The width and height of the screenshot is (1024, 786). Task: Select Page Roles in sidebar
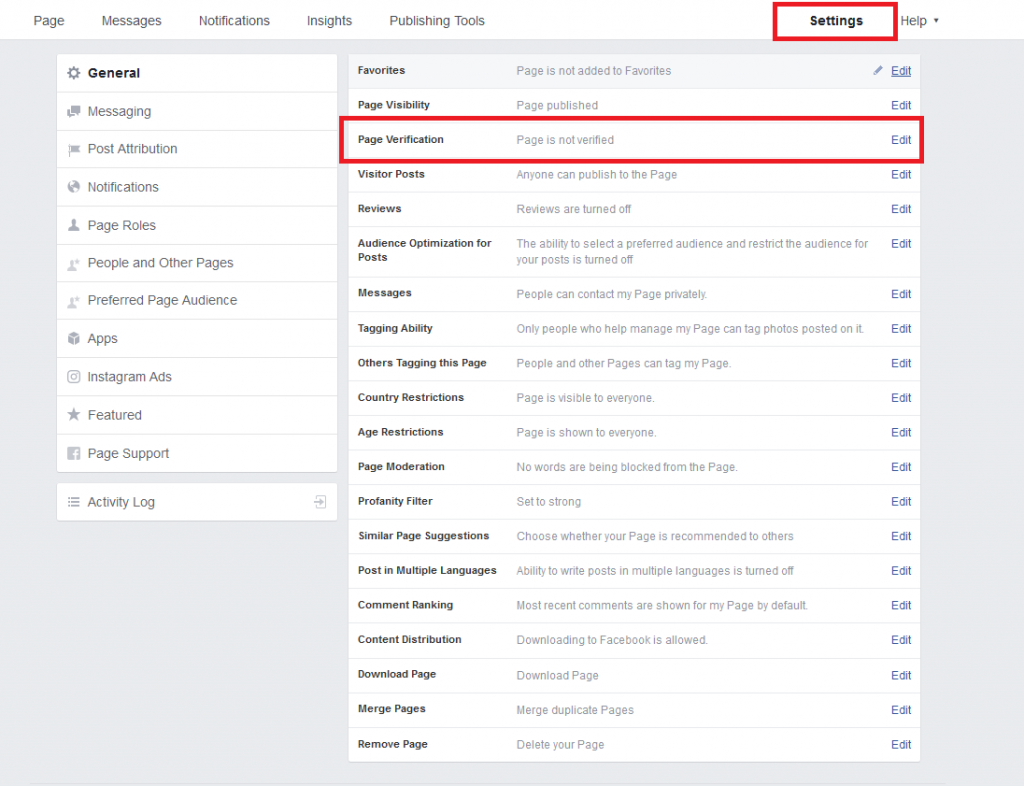pos(197,225)
